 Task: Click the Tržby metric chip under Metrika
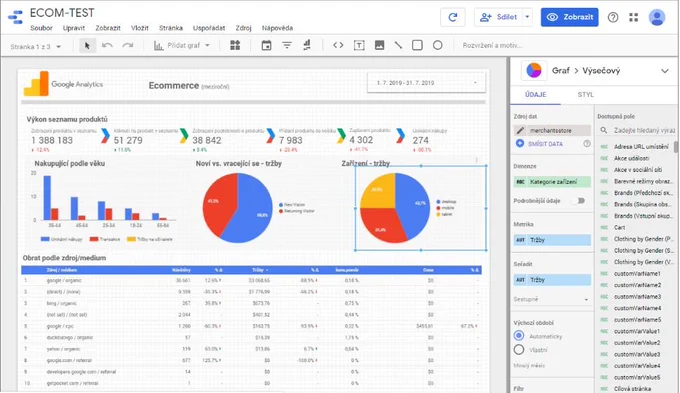click(552, 240)
